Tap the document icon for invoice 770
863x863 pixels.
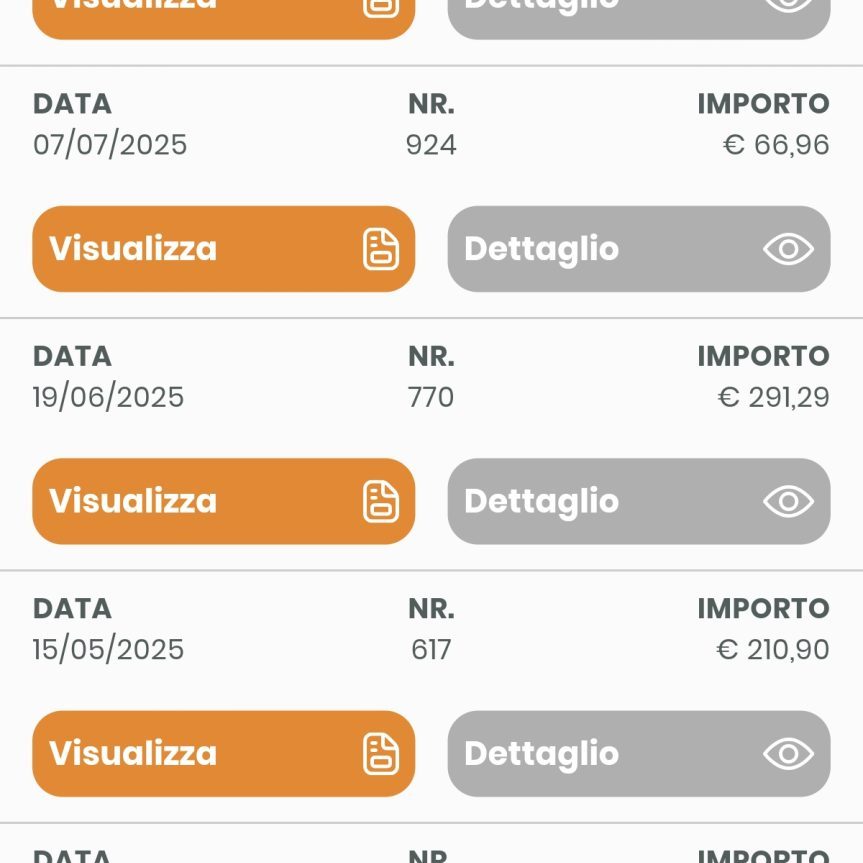pyautogui.click(x=381, y=501)
